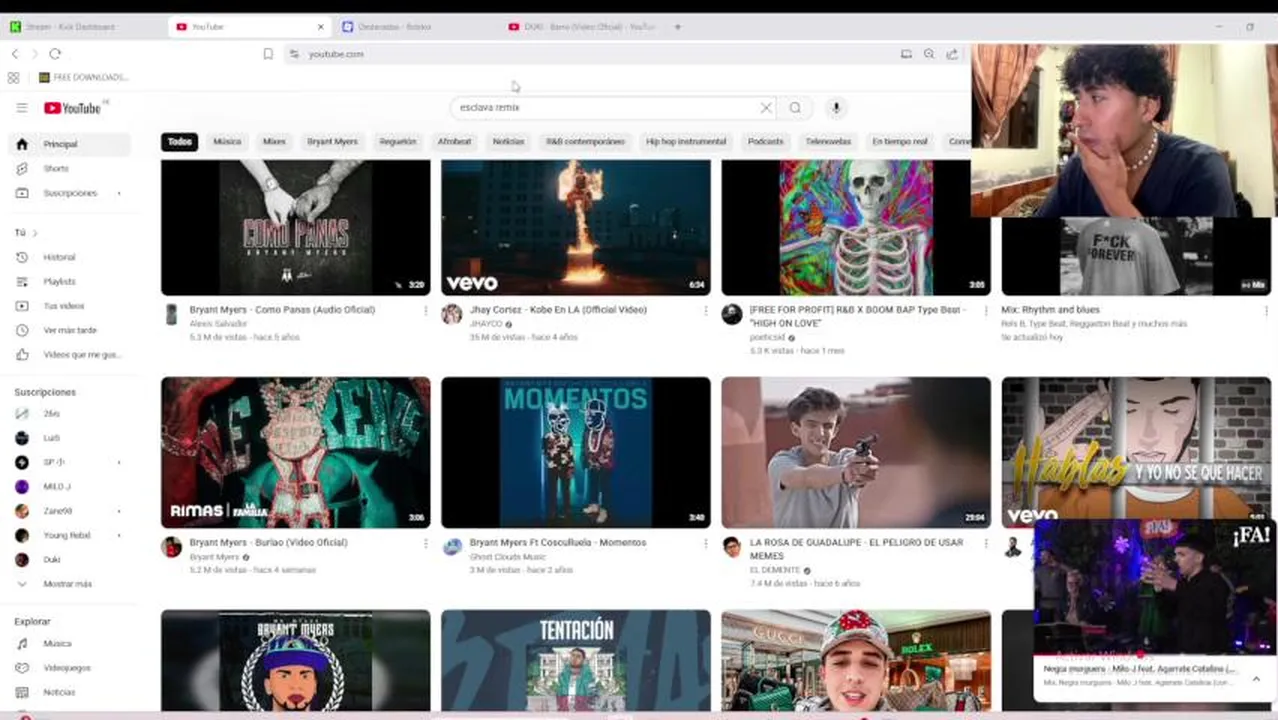
Task: Click the search magnifier button
Action: (x=795, y=108)
